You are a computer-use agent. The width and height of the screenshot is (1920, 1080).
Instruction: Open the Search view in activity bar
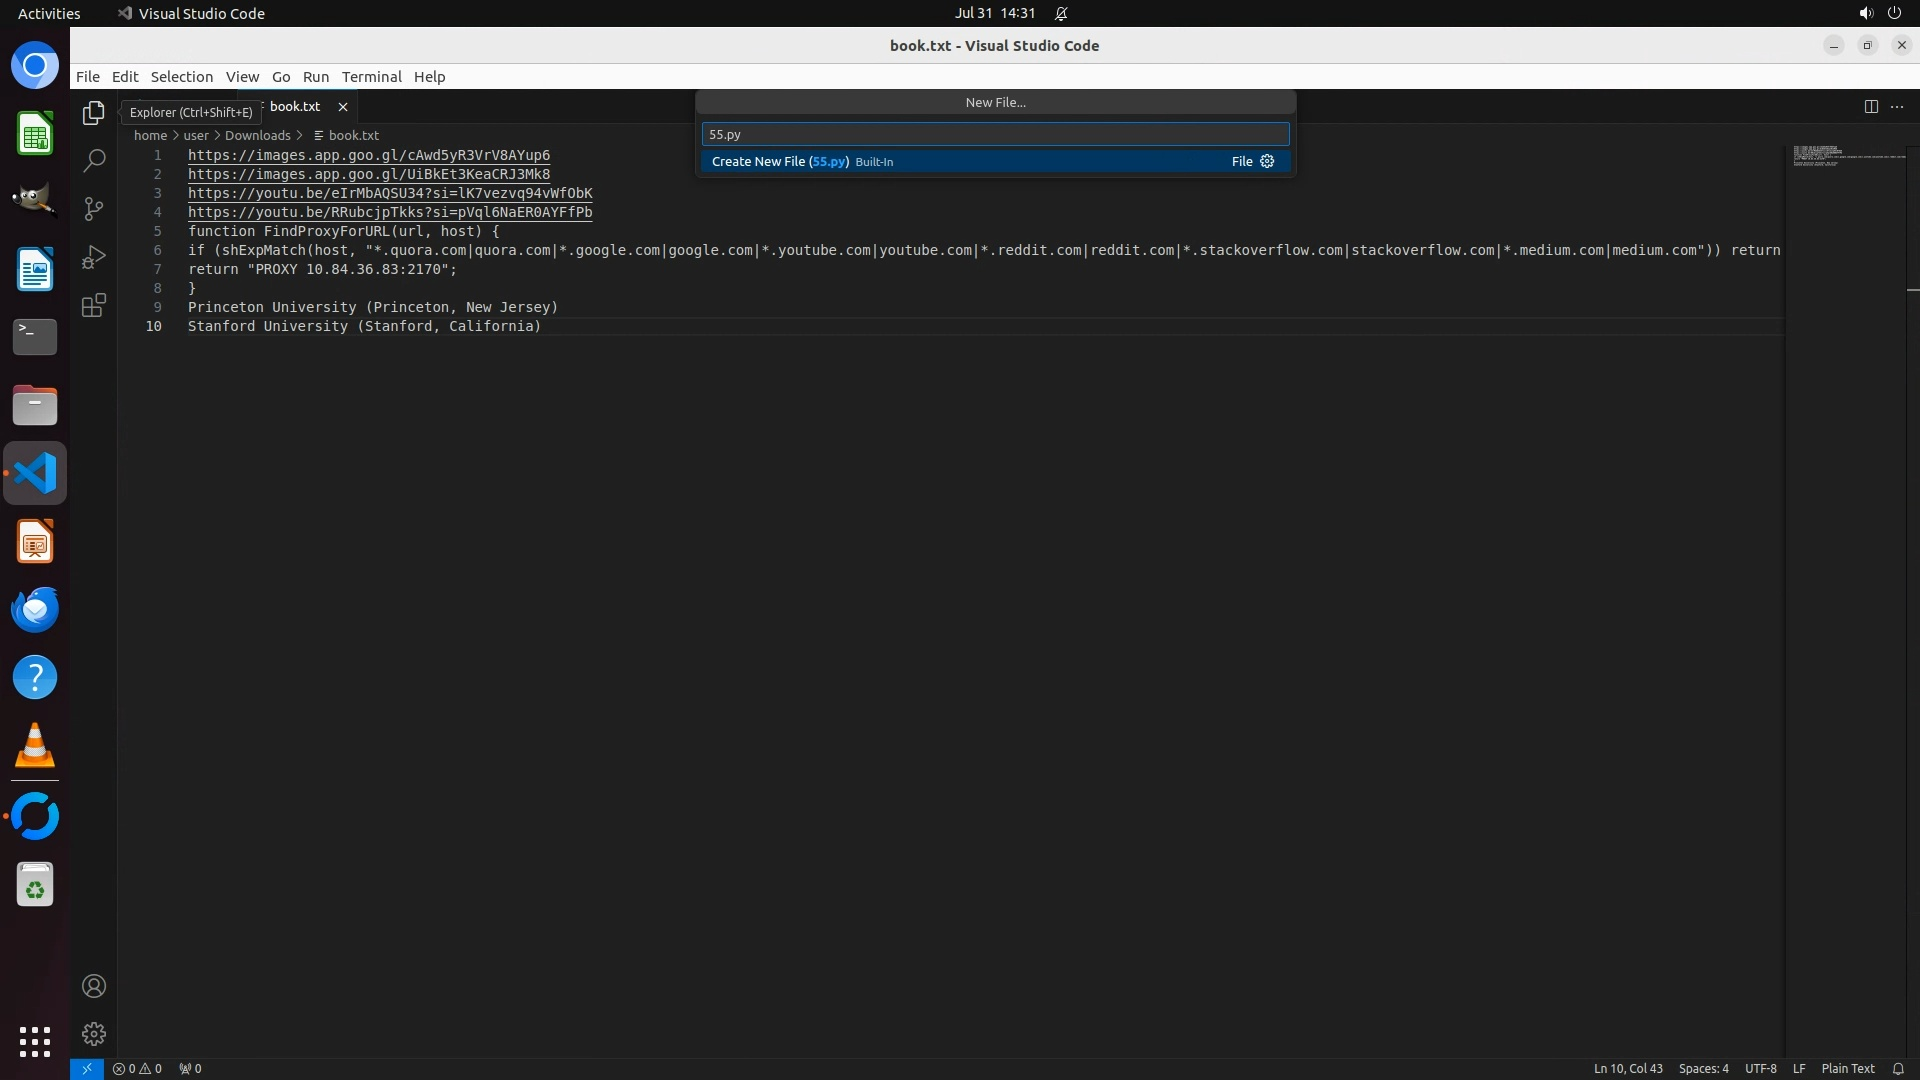click(94, 161)
